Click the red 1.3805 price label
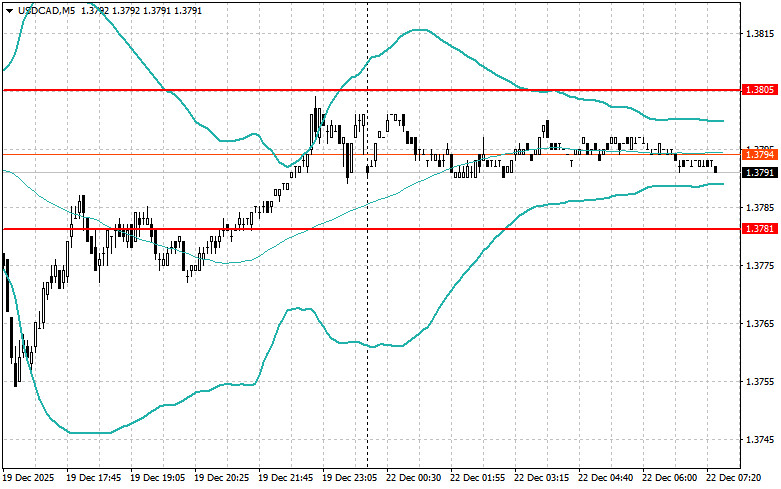The height and width of the screenshot is (489, 781). (760, 90)
